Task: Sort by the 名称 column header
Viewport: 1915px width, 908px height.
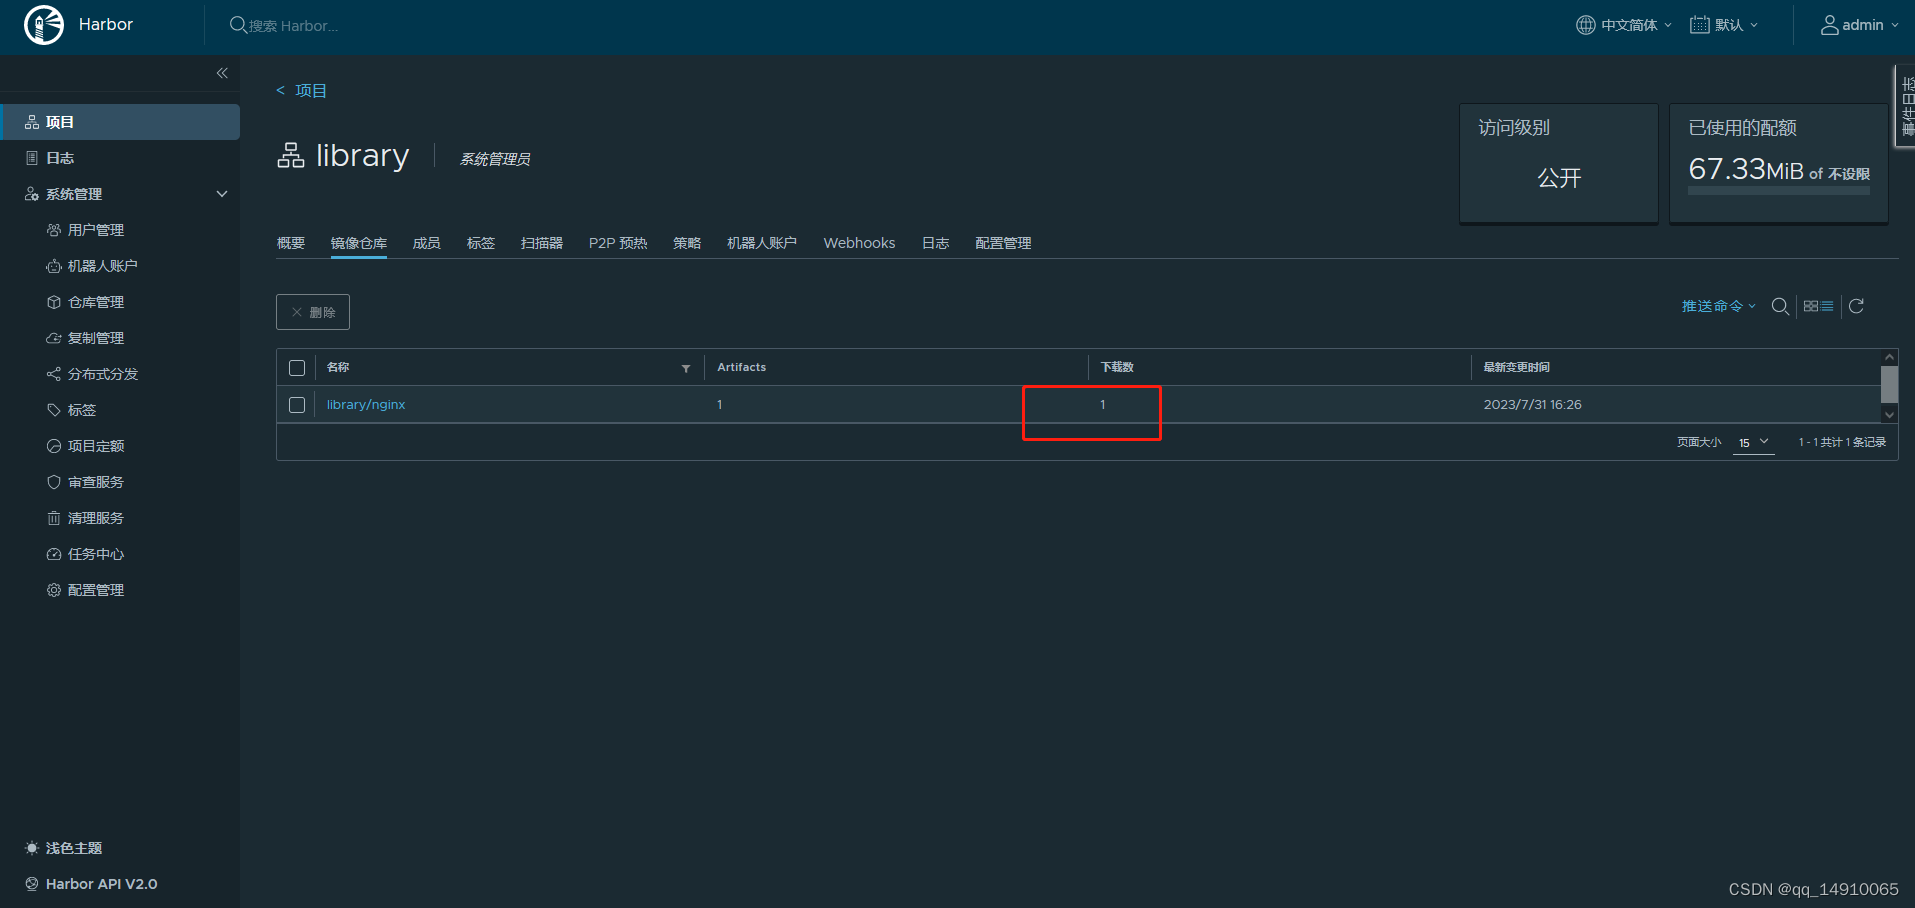Action: coord(338,367)
